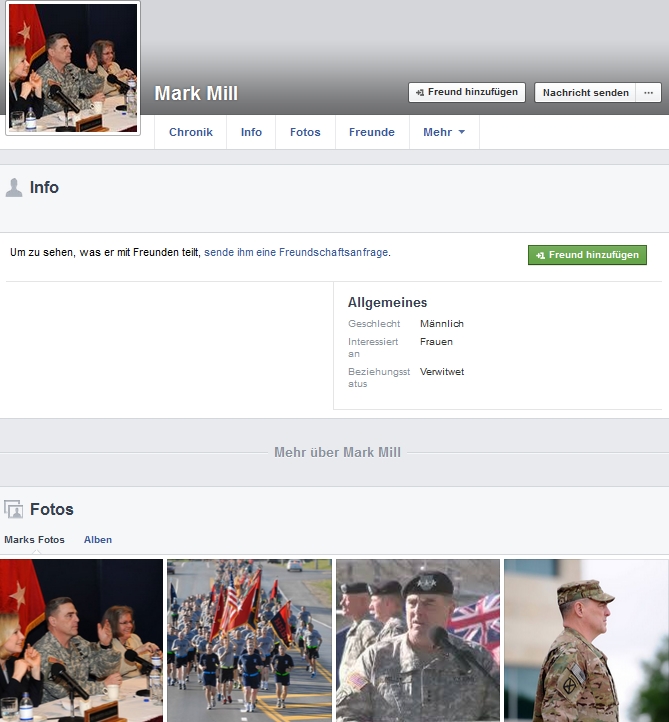Click the Mark Mill profile name
The height and width of the screenshot is (722, 669).
click(196, 94)
